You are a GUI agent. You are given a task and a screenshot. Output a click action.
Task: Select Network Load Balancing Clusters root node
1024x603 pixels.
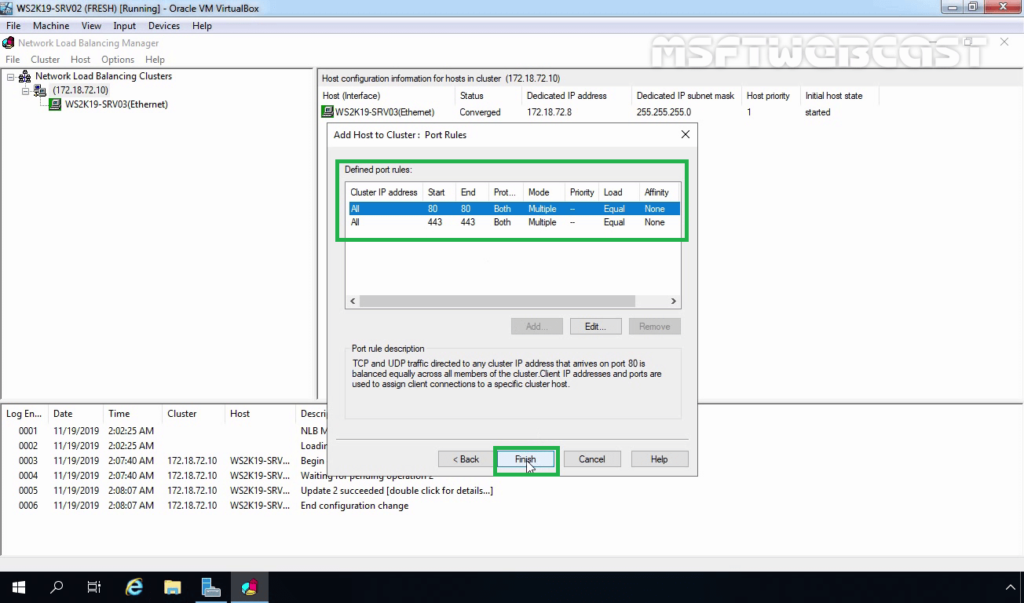point(103,76)
